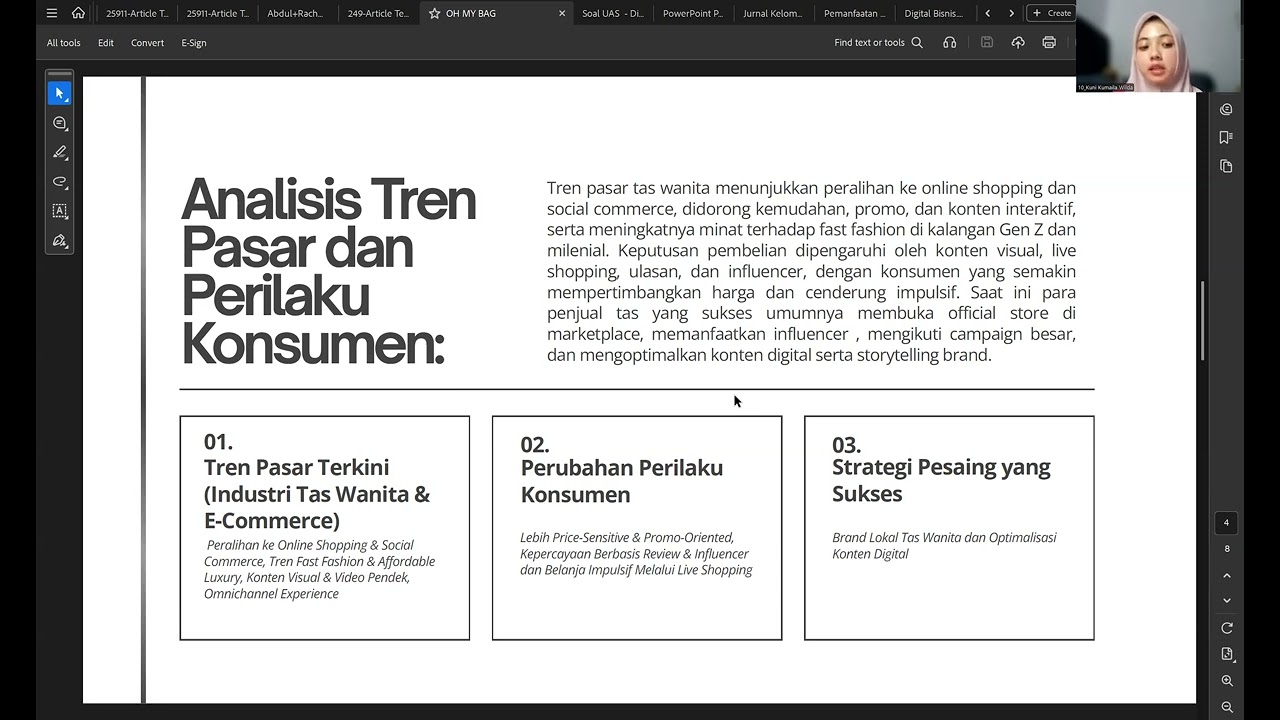Screen dimensions: 1280x720
Task: Switch to the Soal UAS tab
Action: pos(613,13)
